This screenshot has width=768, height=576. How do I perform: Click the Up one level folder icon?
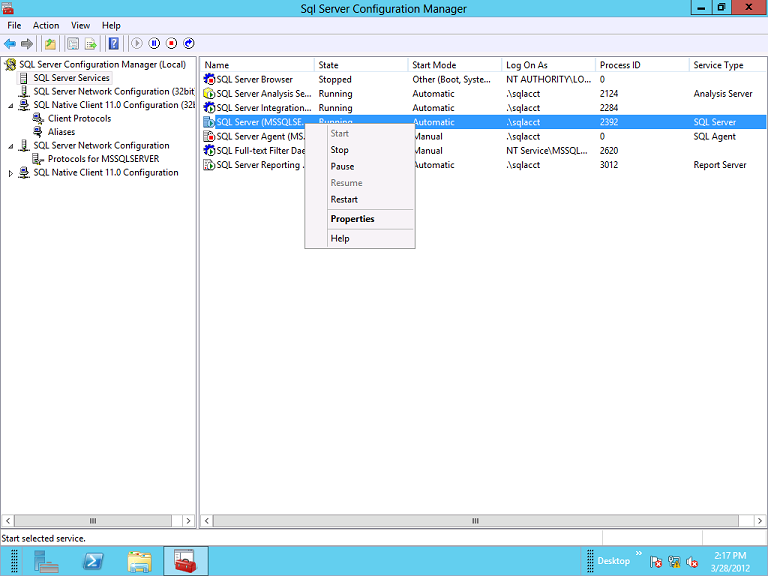pyautogui.click(x=50, y=44)
